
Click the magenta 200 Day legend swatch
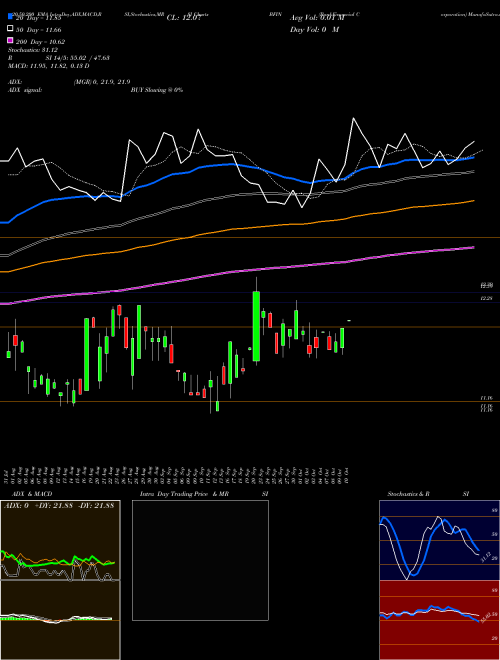pos(10,40)
